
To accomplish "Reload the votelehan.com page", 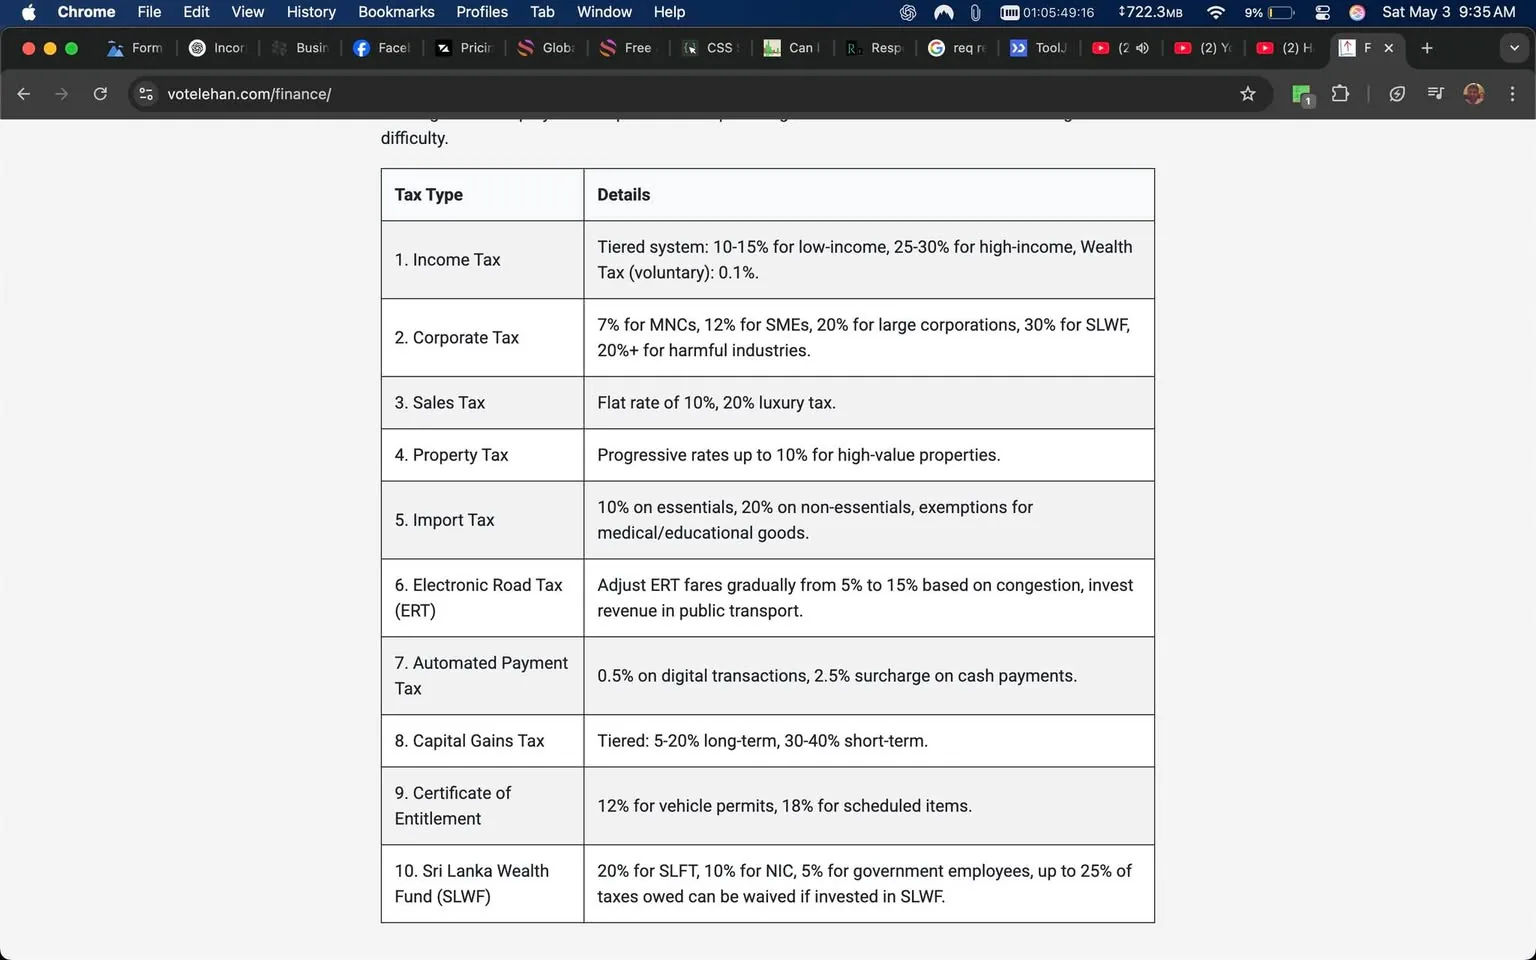I will click(x=100, y=93).
